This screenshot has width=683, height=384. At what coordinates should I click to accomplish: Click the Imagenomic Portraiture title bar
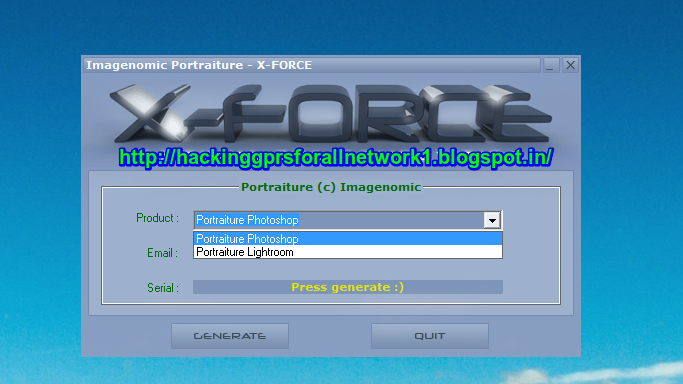pos(312,65)
